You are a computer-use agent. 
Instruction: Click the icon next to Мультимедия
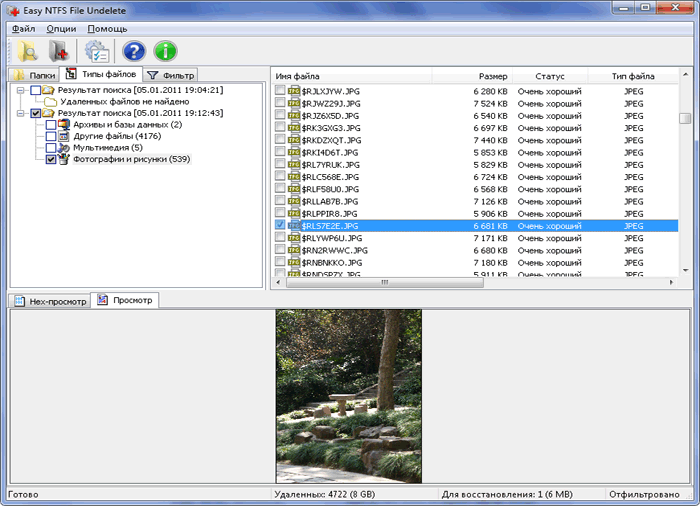click(x=64, y=147)
